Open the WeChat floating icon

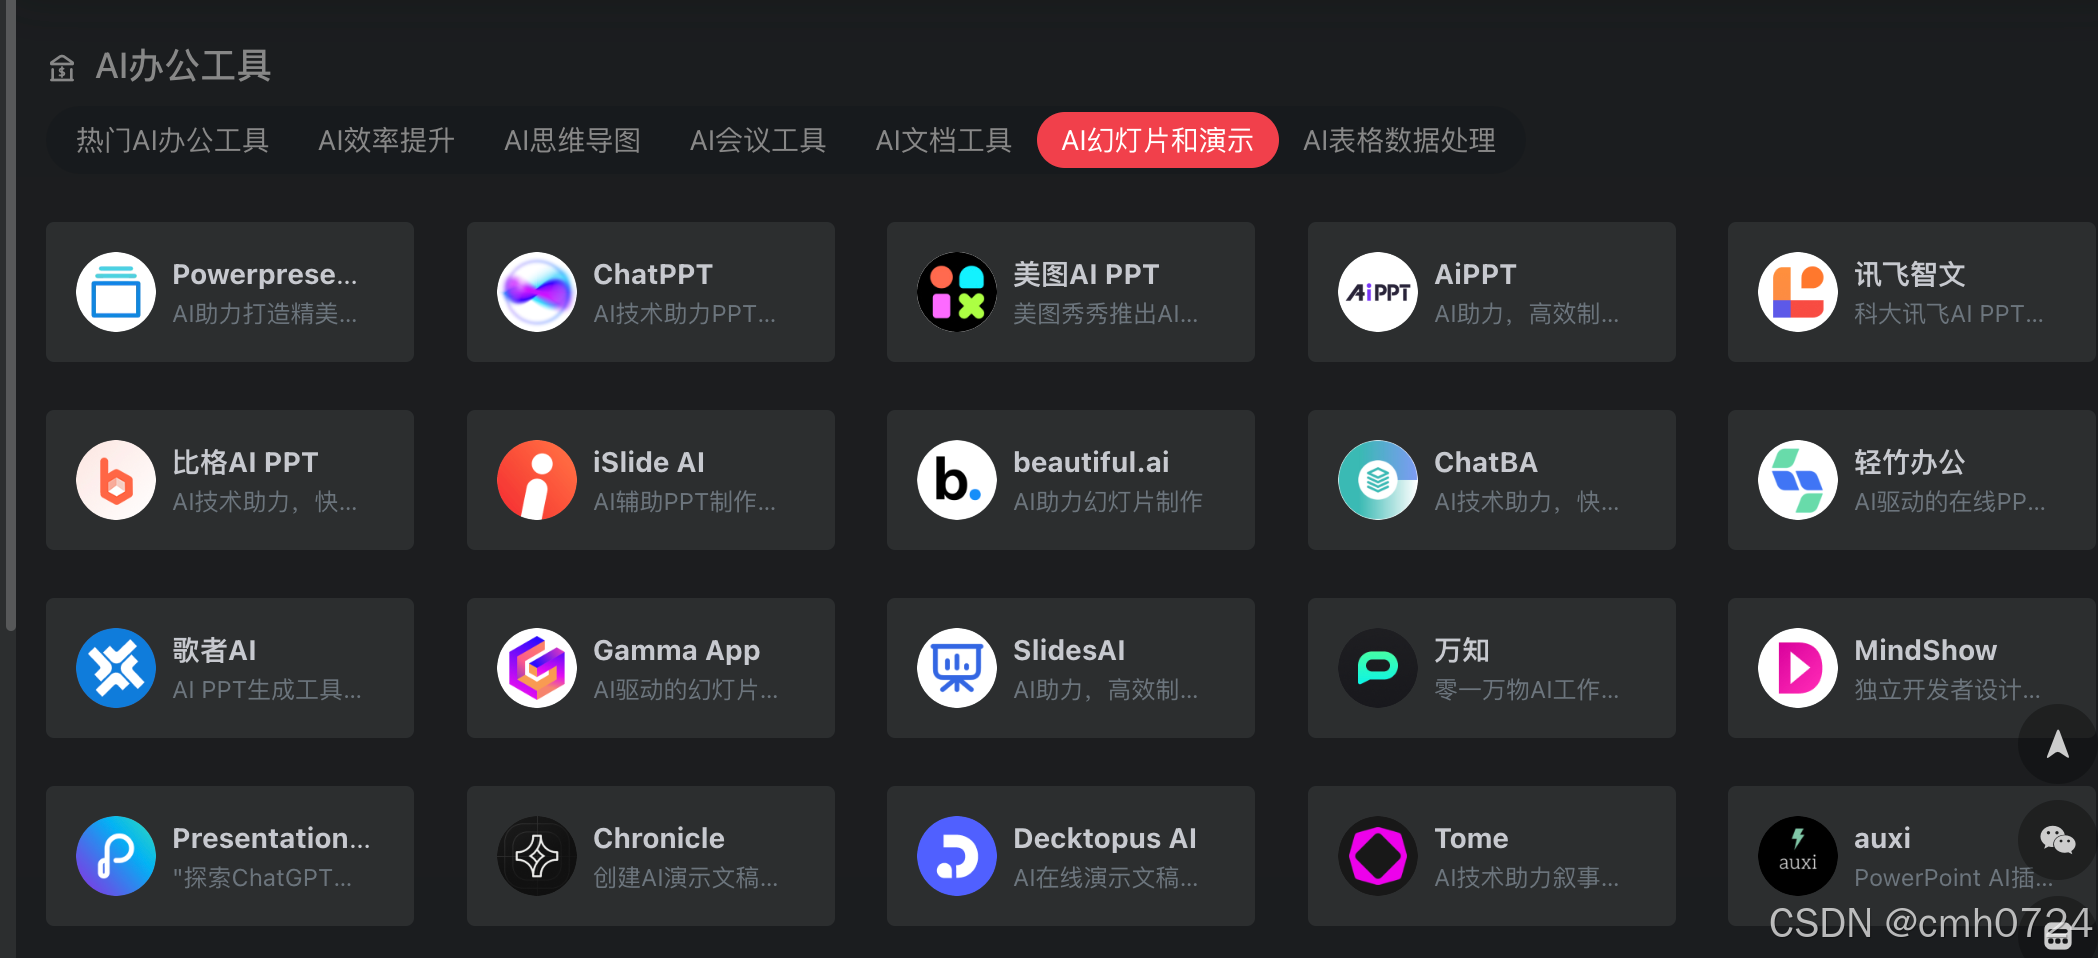(x=2057, y=840)
